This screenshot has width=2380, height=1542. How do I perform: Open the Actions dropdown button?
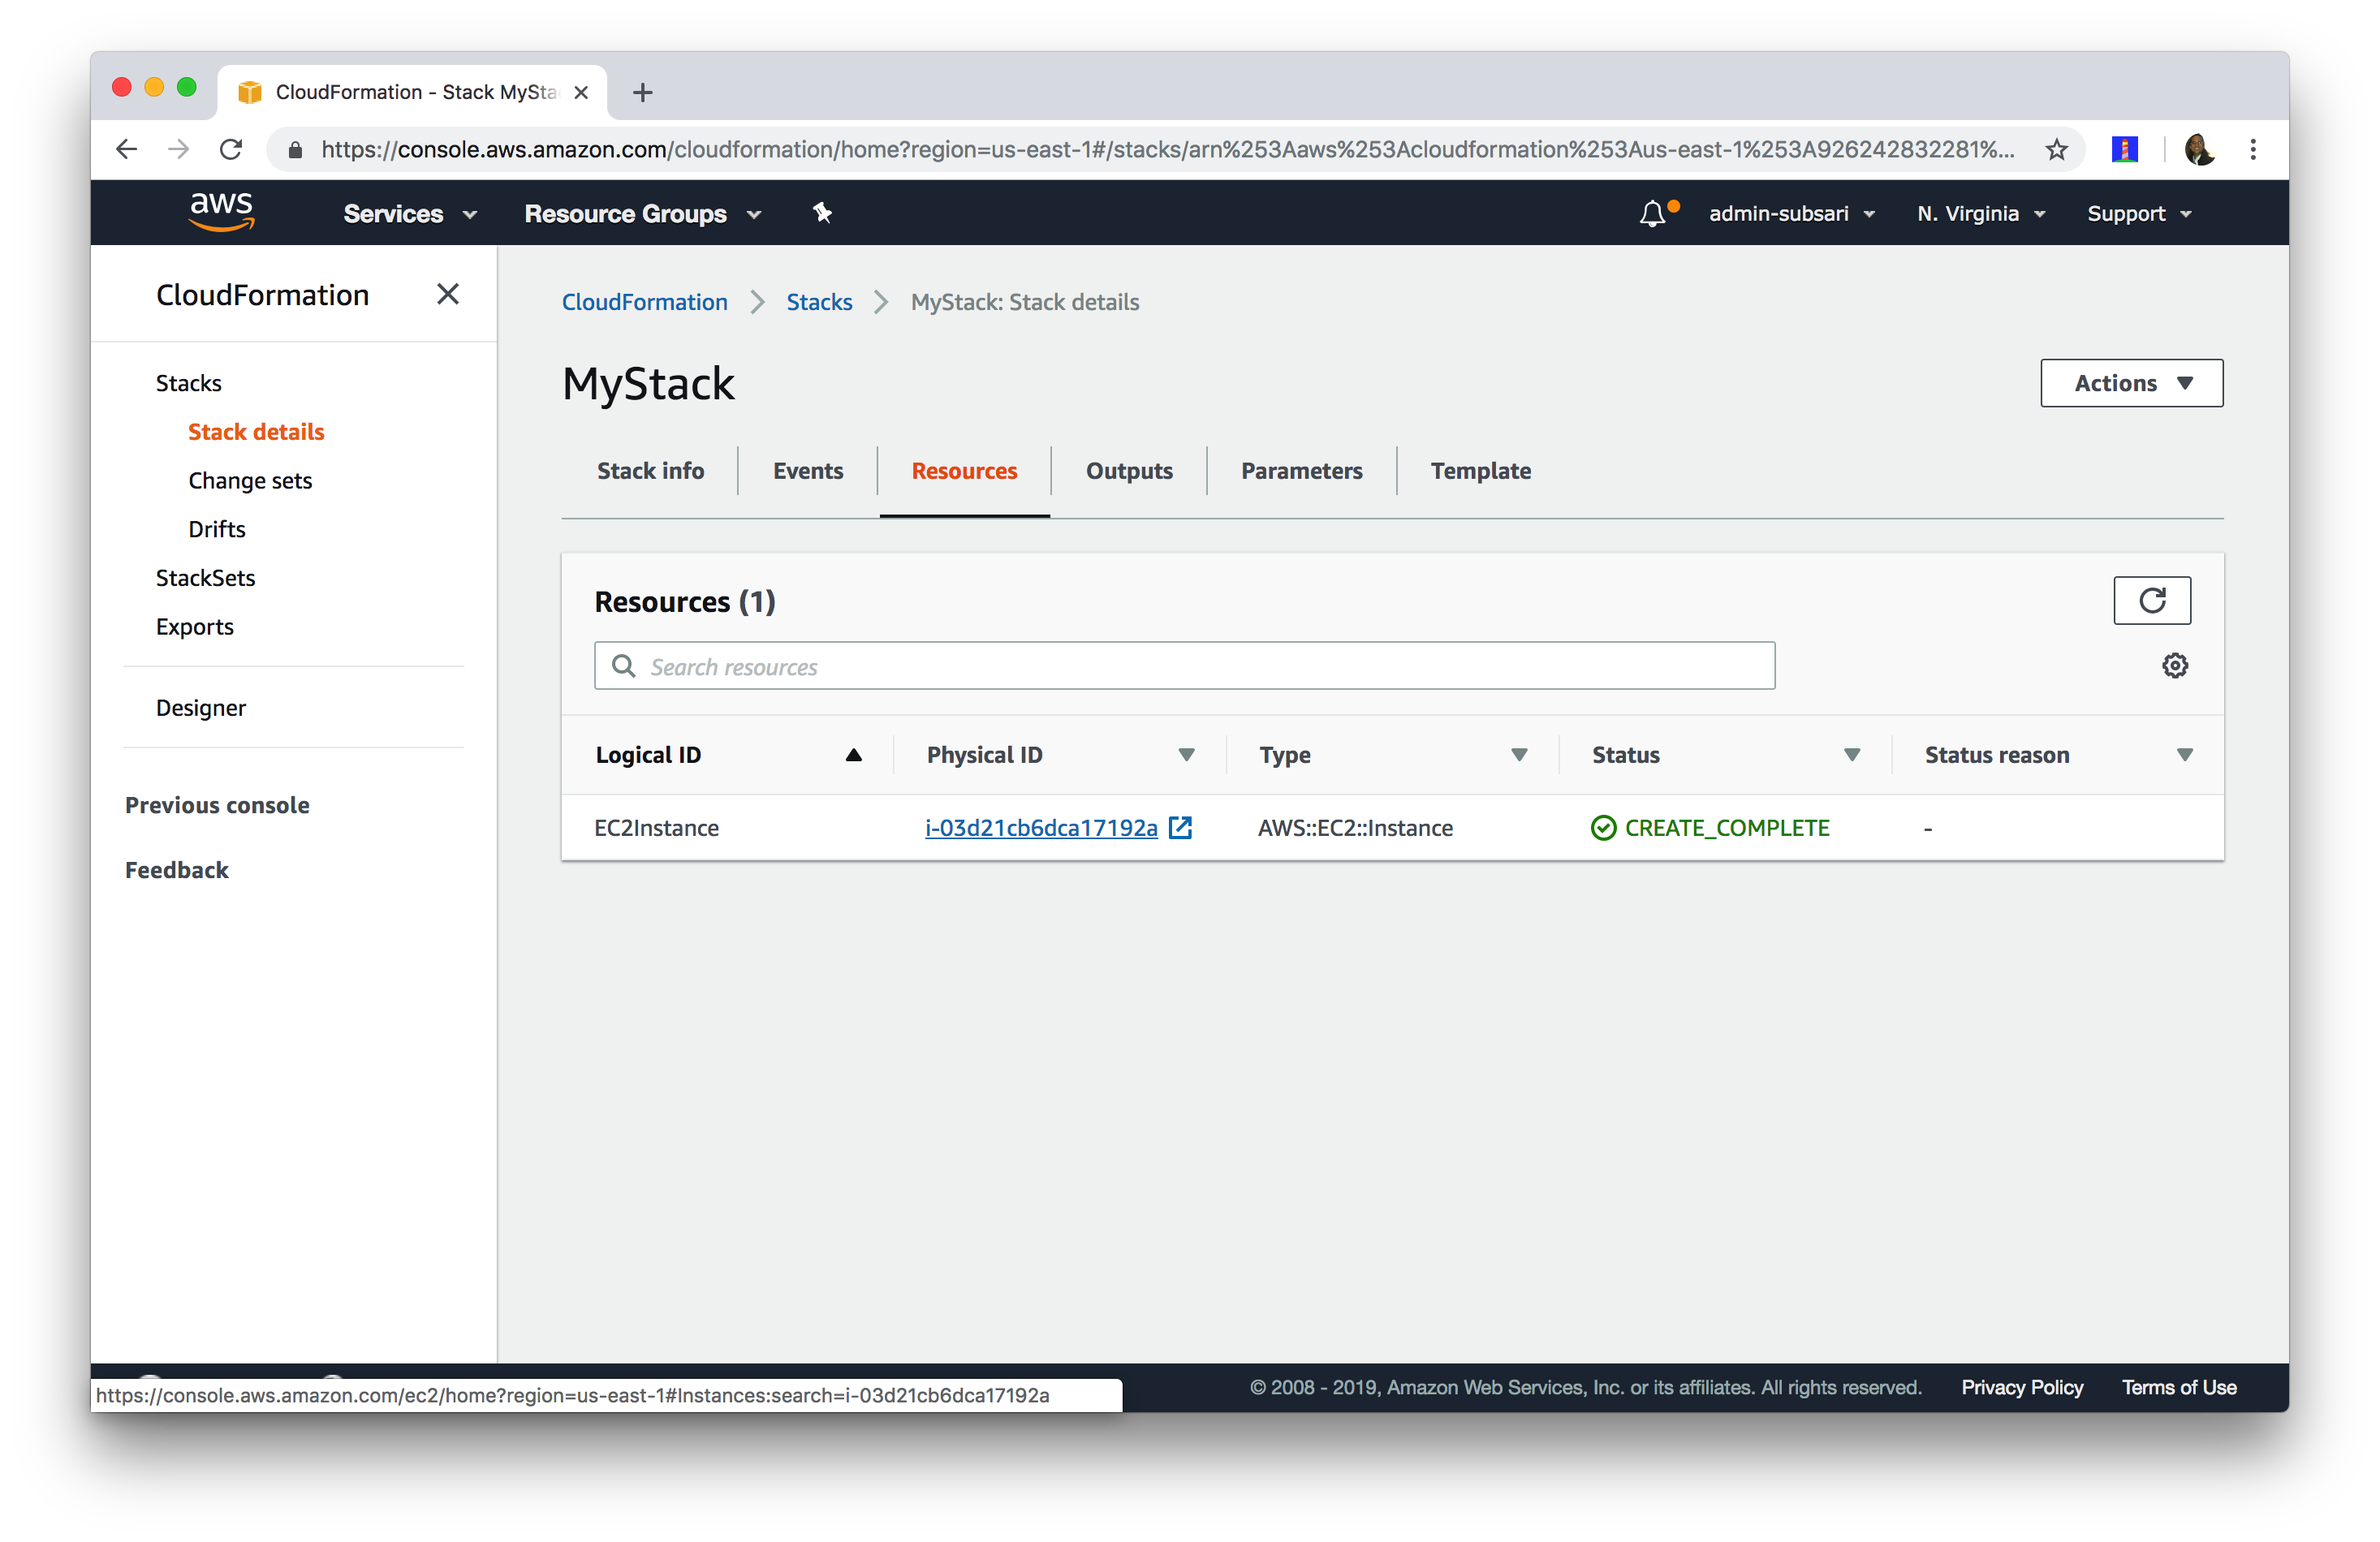2131,383
